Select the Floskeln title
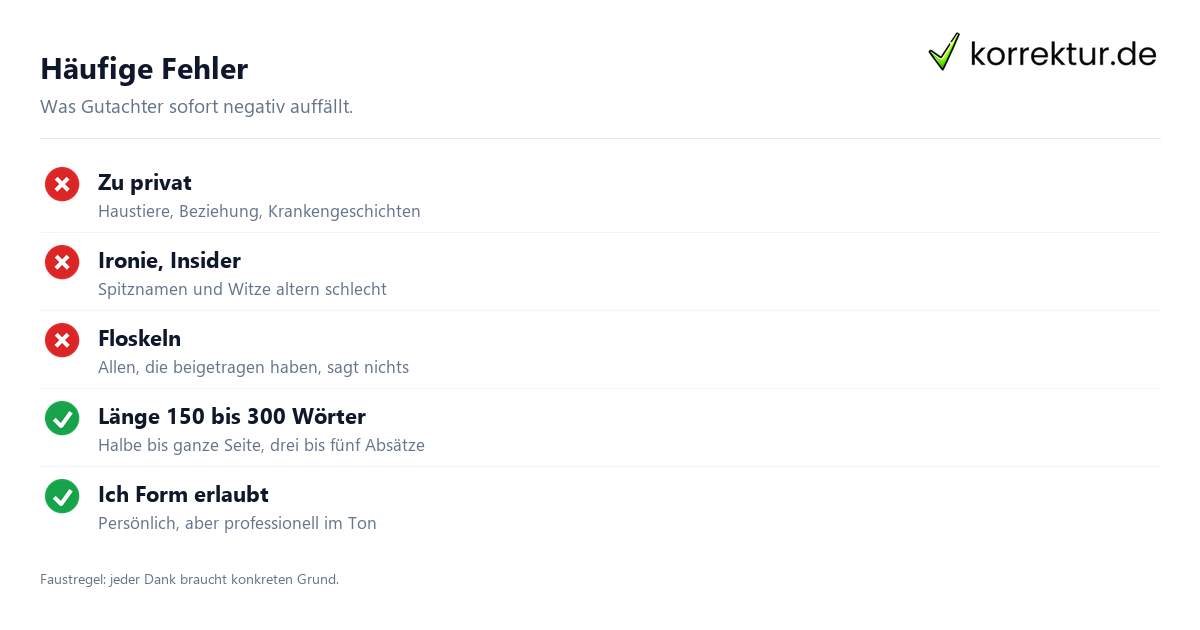Viewport: 1200px width, 630px height. [139, 338]
